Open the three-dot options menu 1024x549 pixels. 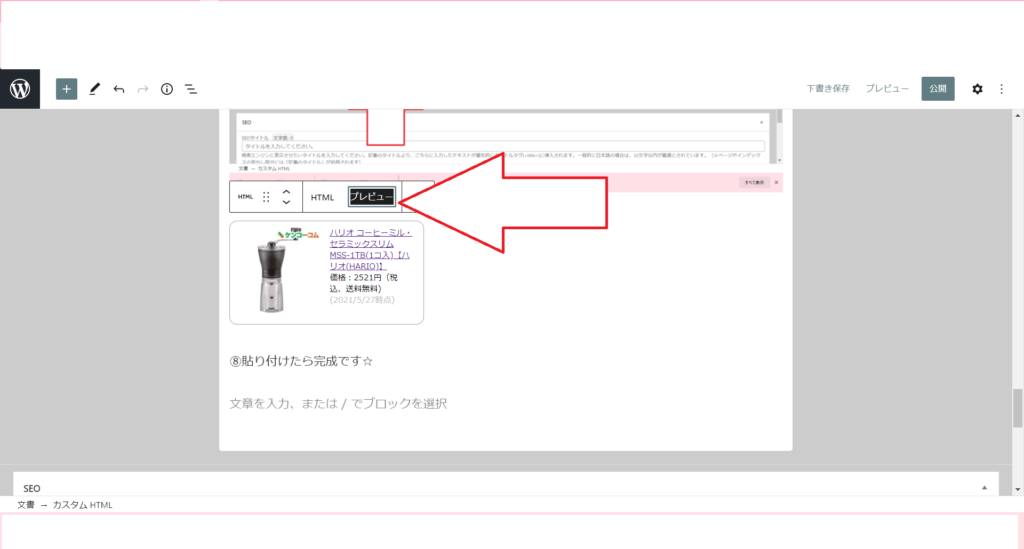tap(1001, 89)
